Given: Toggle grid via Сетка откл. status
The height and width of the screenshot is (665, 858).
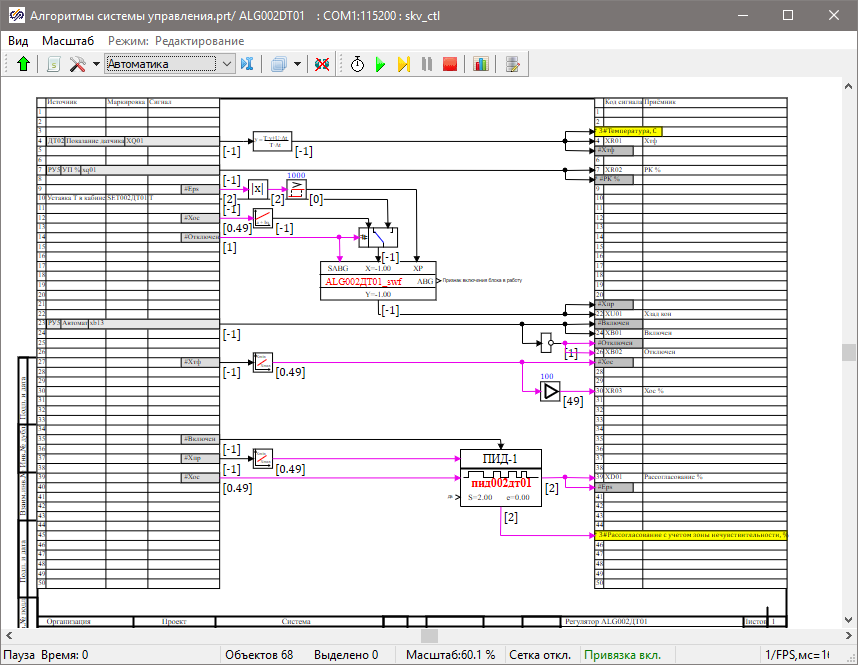Looking at the screenshot, I should [541, 655].
